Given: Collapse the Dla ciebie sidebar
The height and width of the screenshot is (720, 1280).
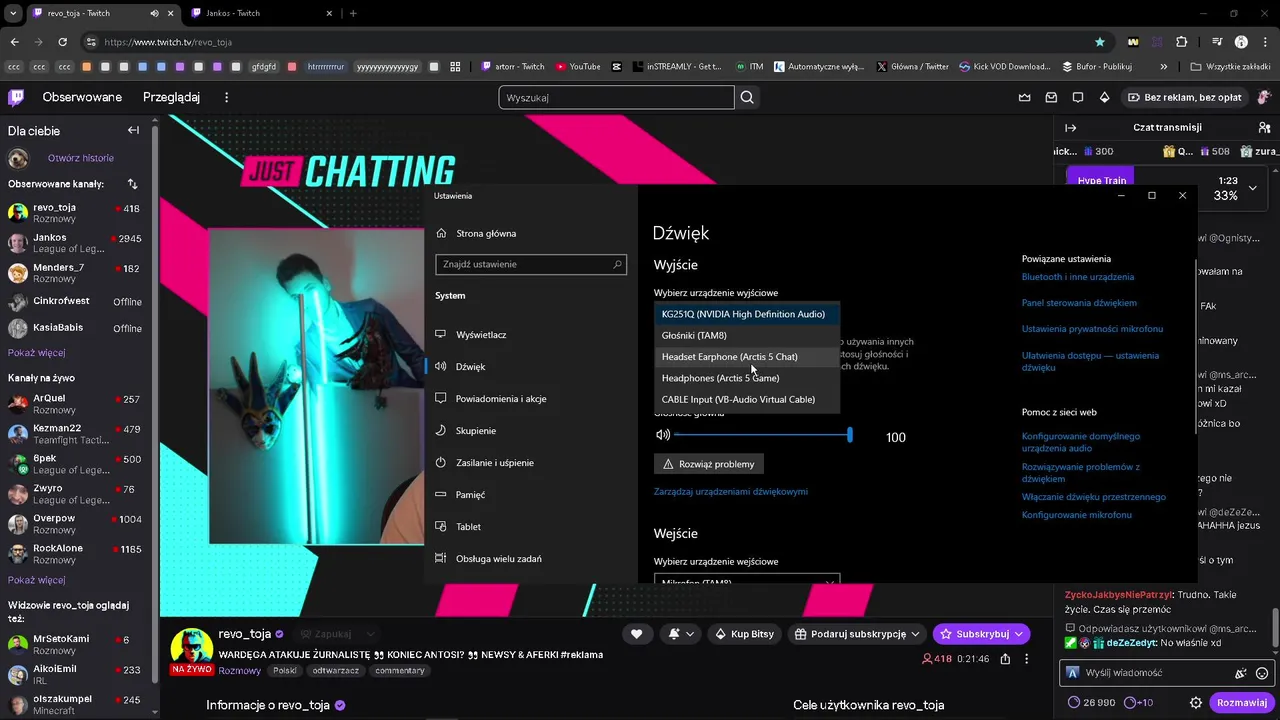Looking at the screenshot, I should click(x=133, y=130).
